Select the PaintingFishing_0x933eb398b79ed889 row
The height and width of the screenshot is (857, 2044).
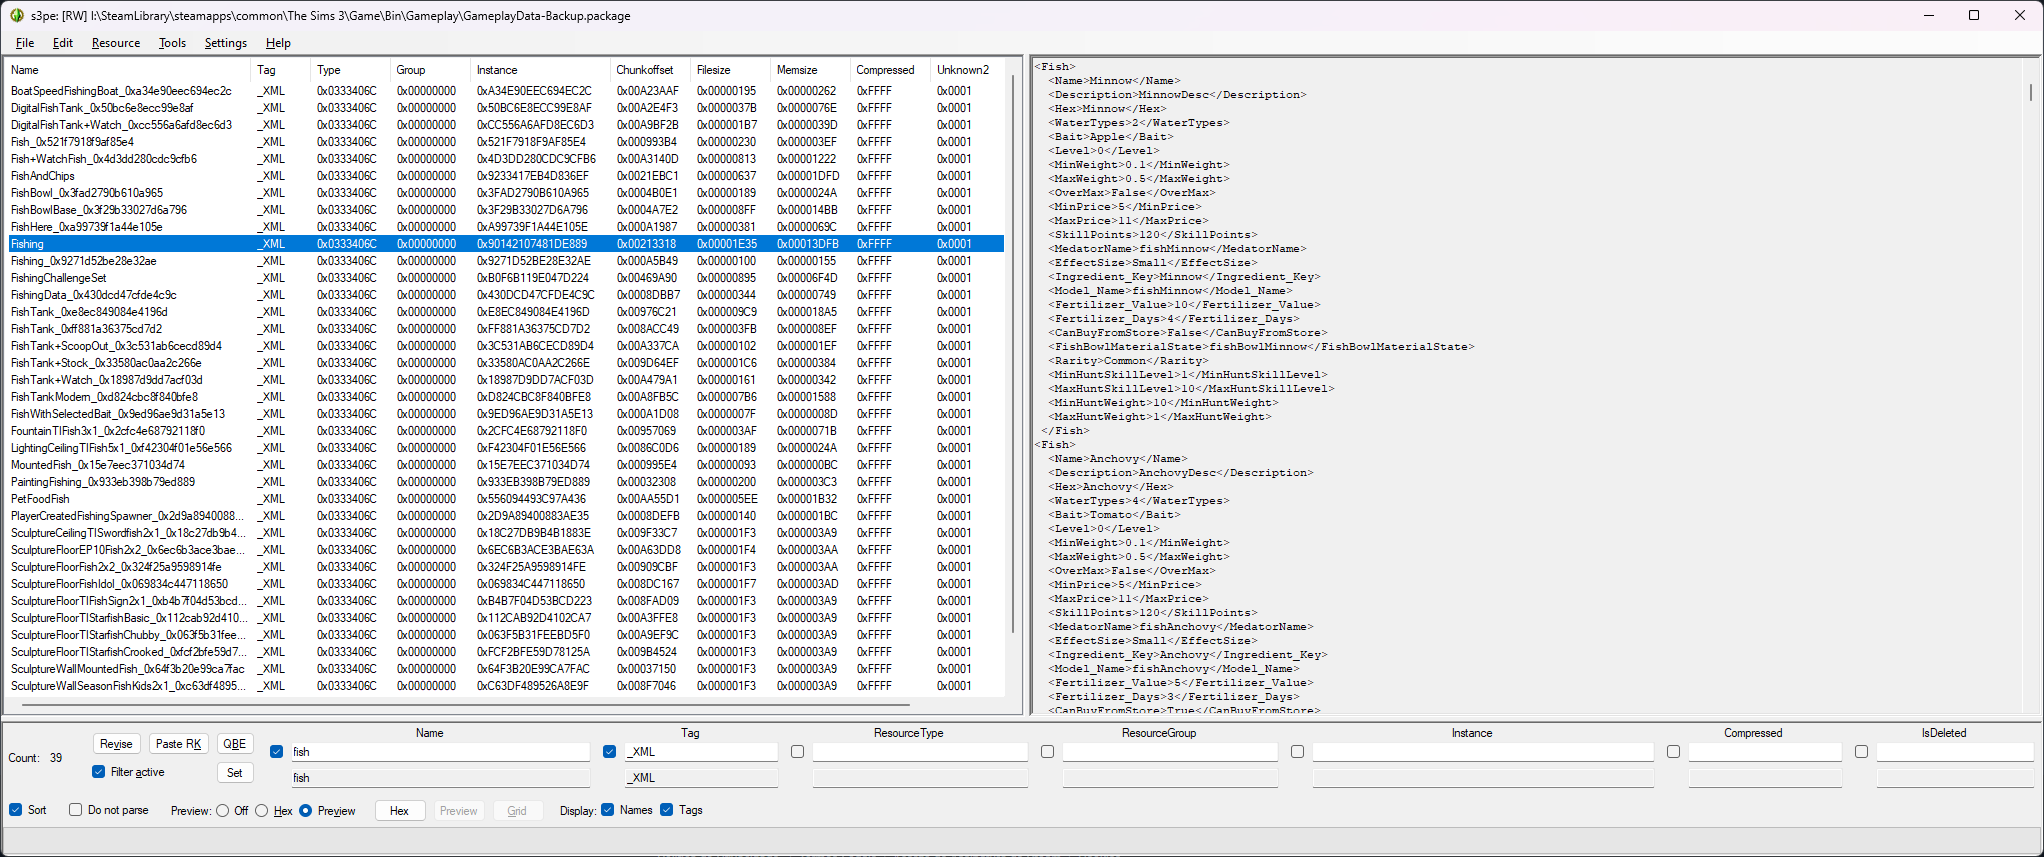(x=505, y=482)
